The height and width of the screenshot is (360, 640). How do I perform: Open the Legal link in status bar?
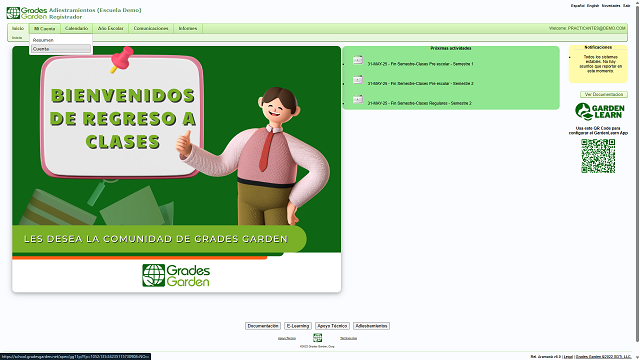point(568,357)
